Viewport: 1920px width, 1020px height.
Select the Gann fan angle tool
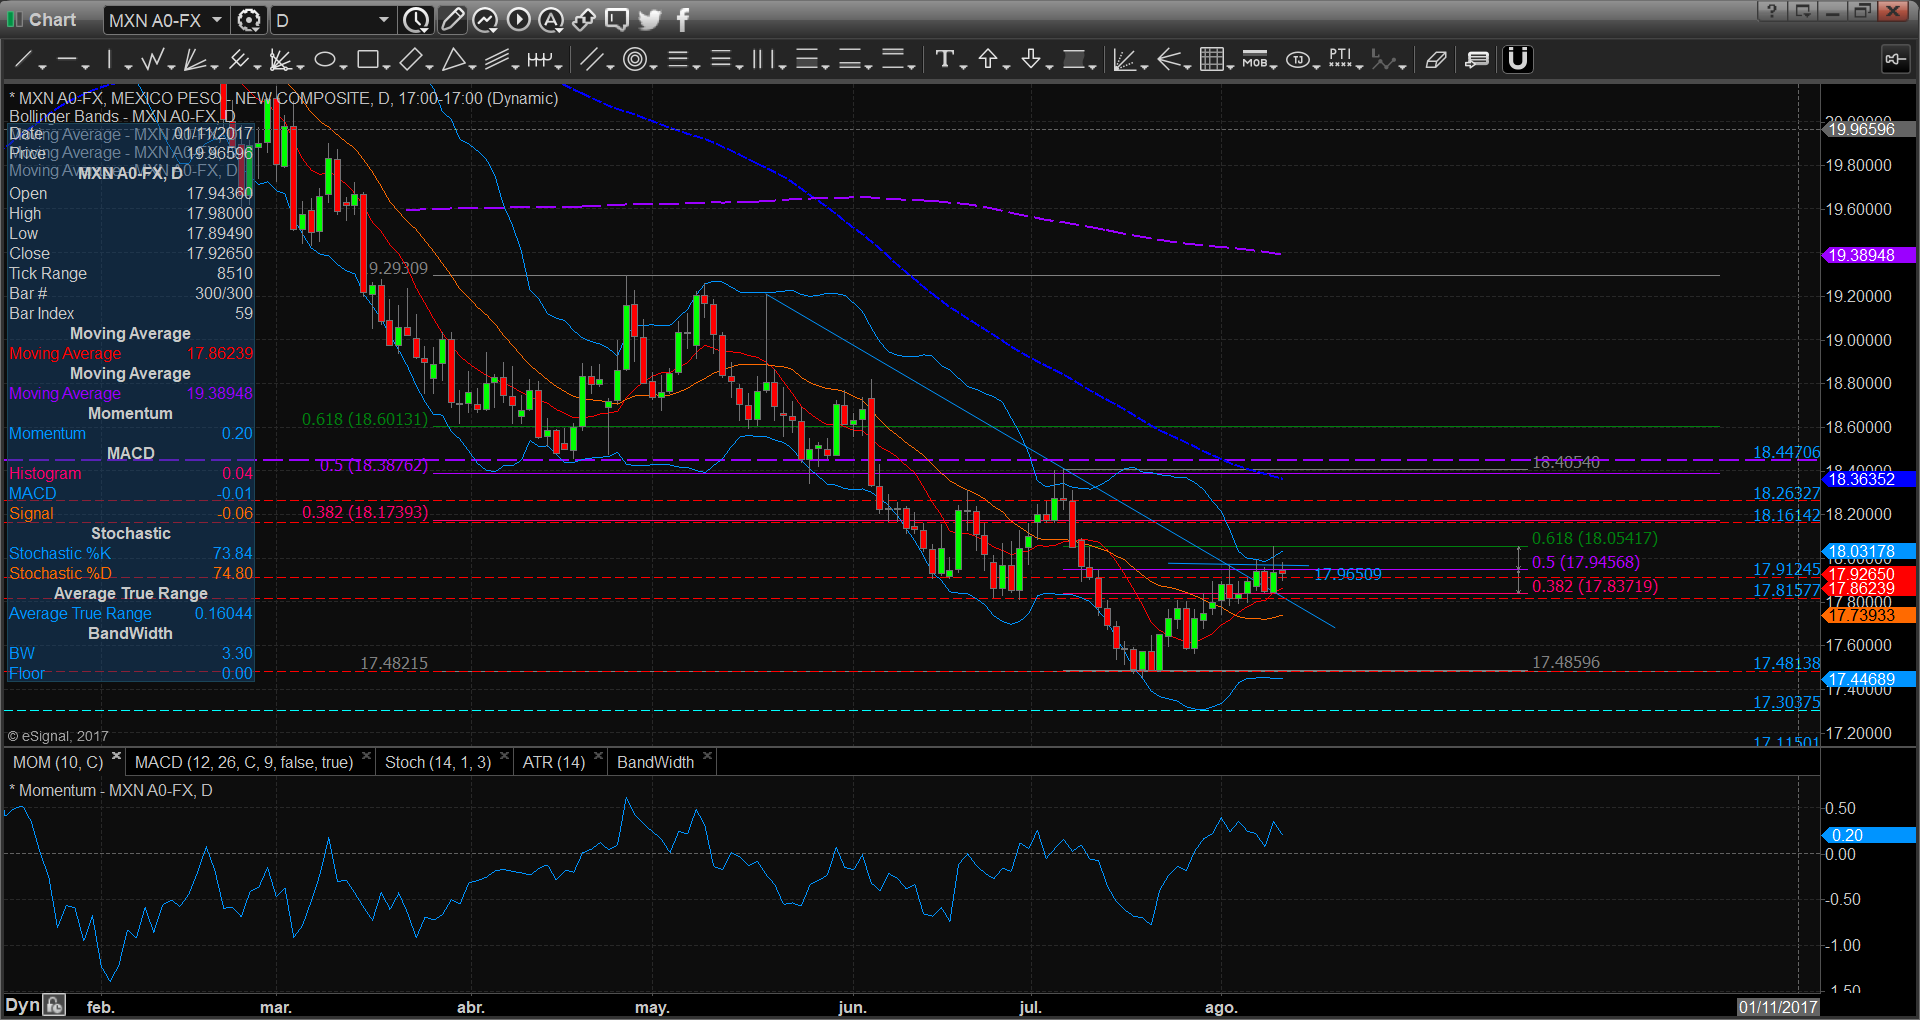(280, 60)
